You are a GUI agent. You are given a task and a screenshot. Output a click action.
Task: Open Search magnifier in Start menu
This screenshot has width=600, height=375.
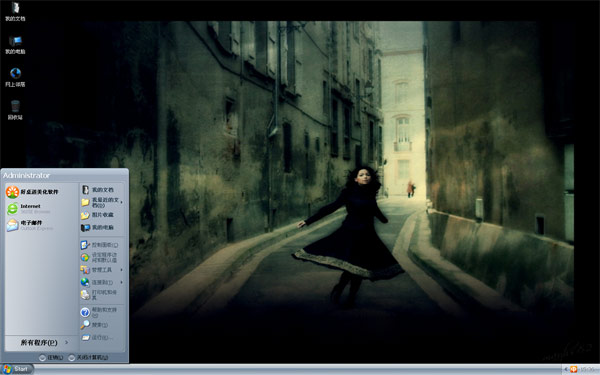[x=85, y=325]
